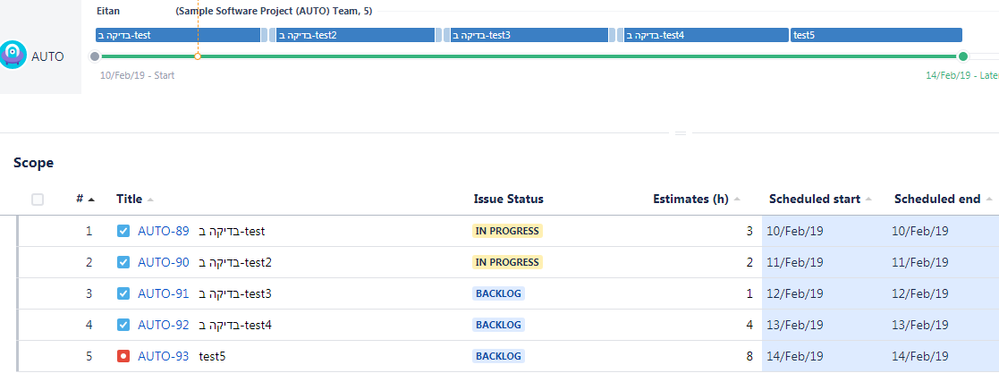
Task: Click title text test5 in the table
Action: point(212,356)
